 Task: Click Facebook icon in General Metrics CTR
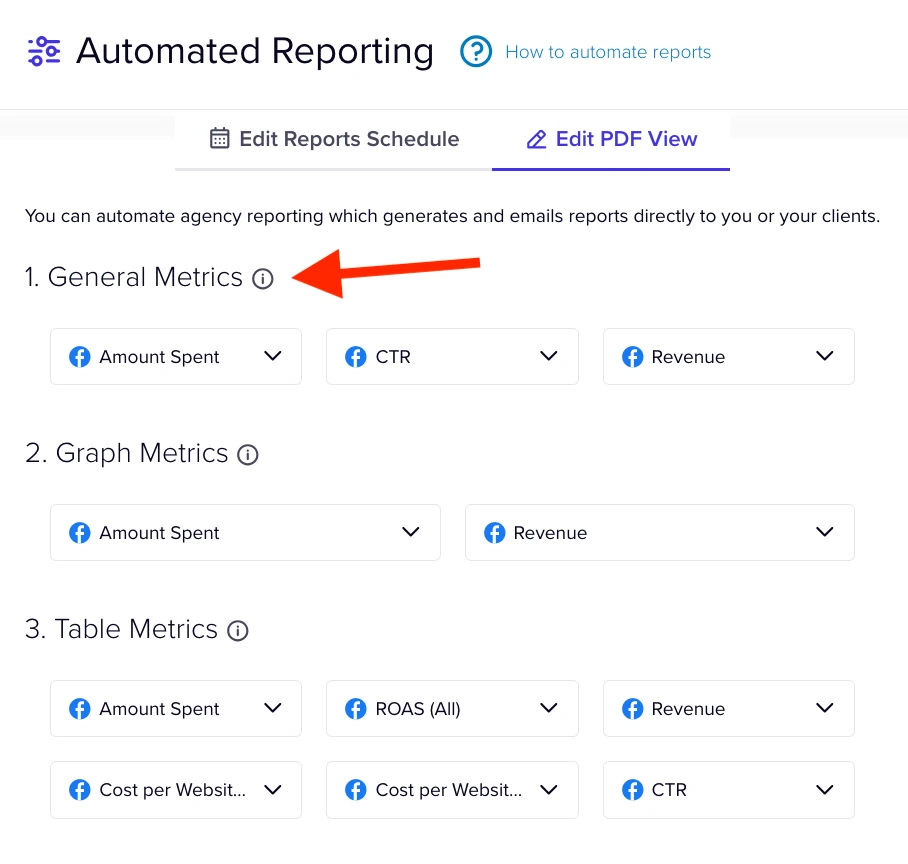click(356, 357)
